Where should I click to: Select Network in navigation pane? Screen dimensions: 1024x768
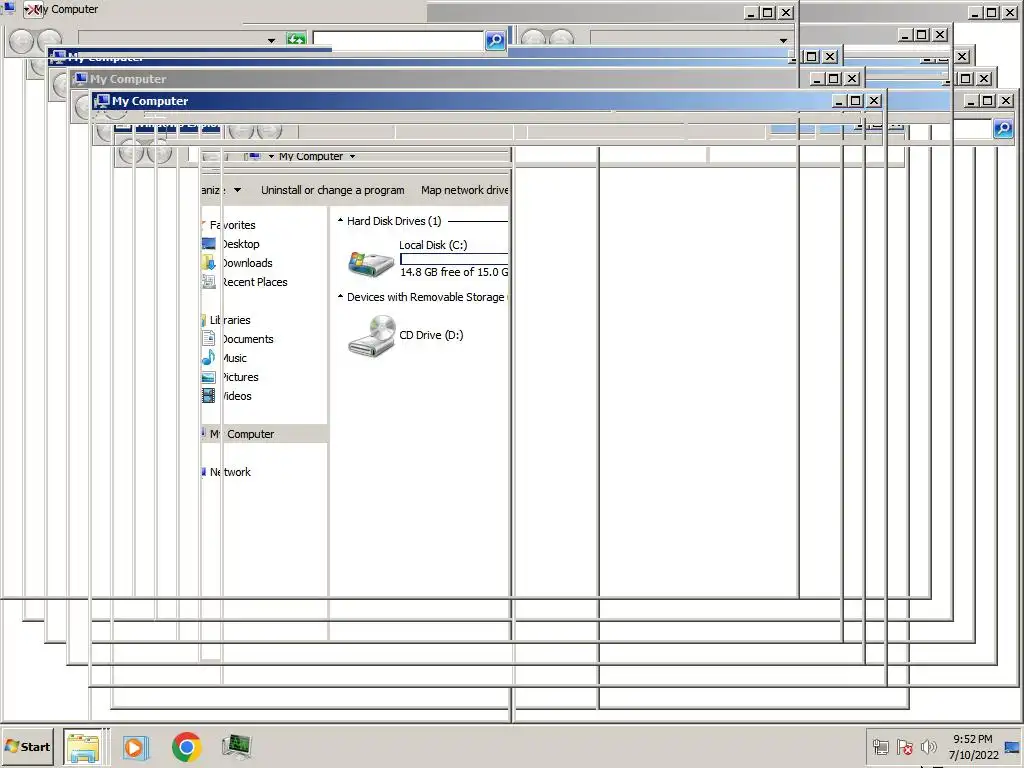click(x=230, y=472)
